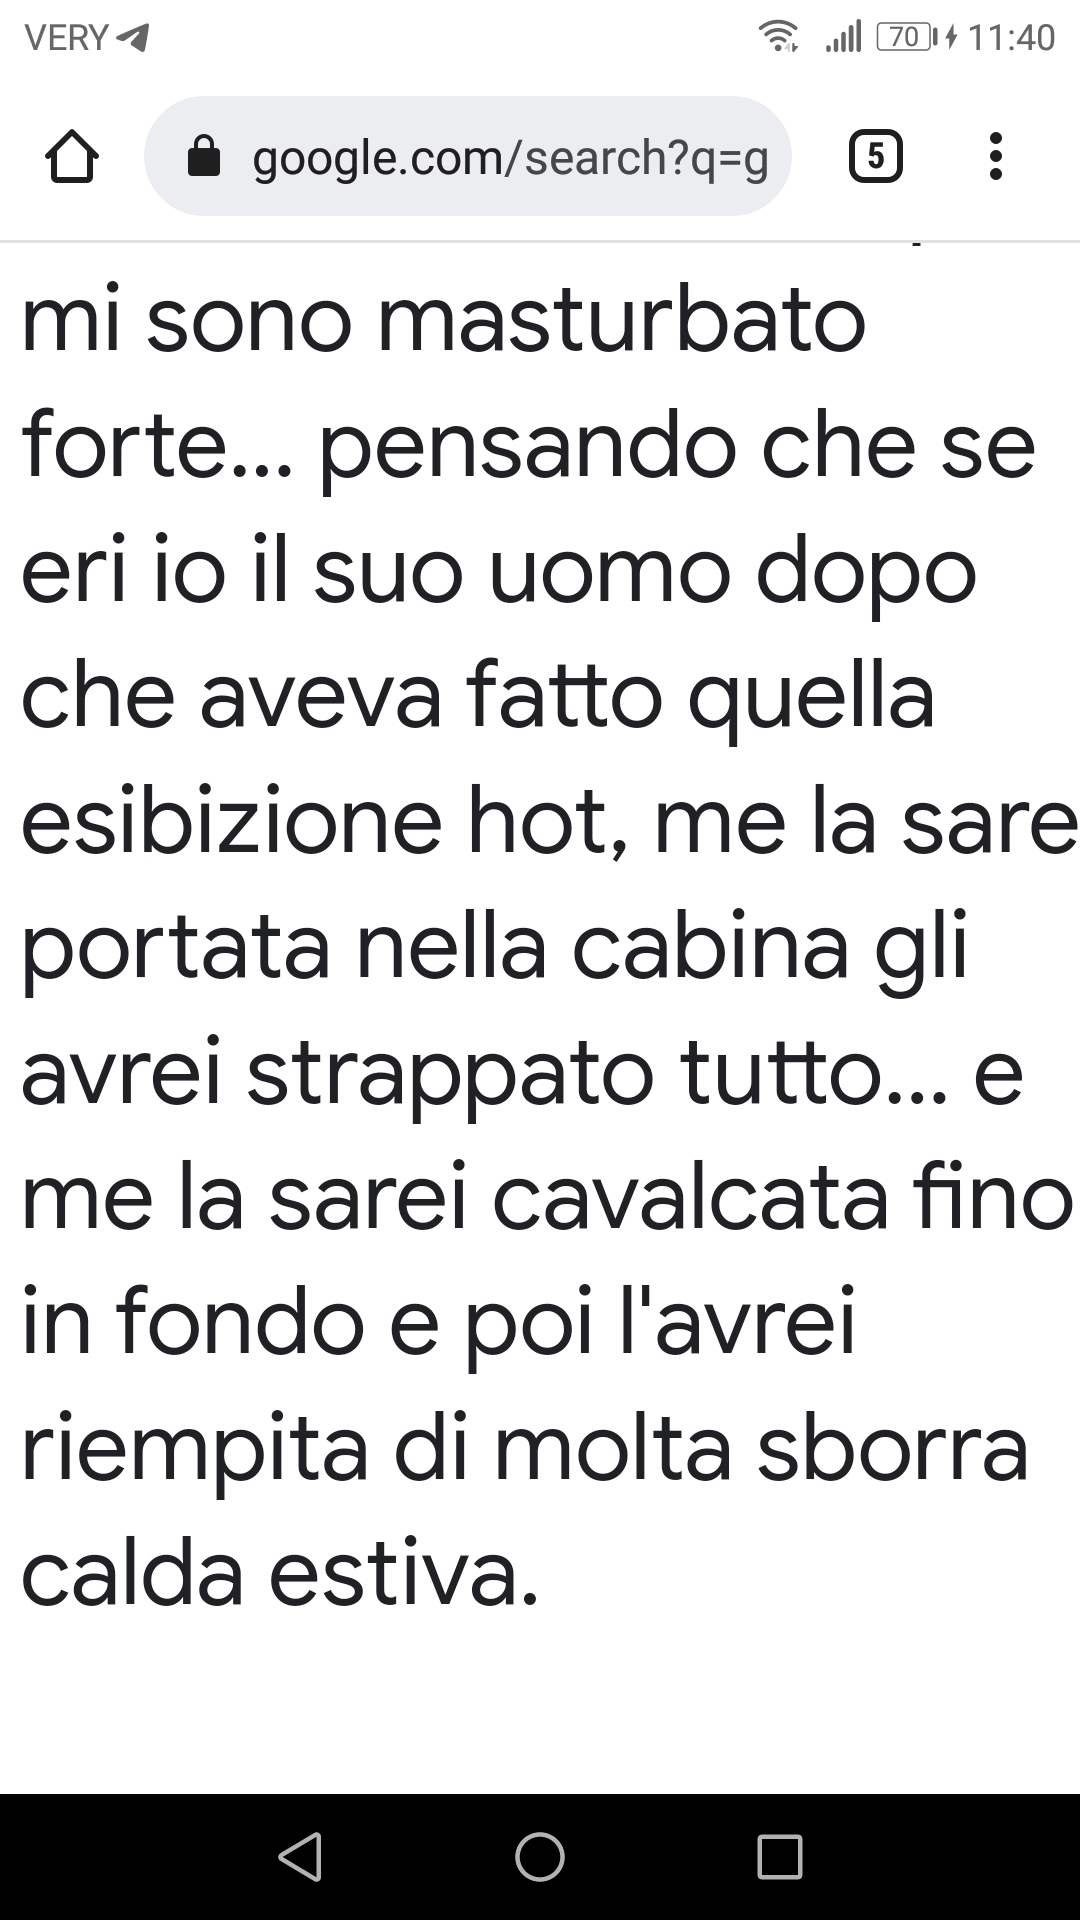Tap the 11:40 clock in the status bar
This screenshot has height=1920, width=1080.
(1012, 38)
